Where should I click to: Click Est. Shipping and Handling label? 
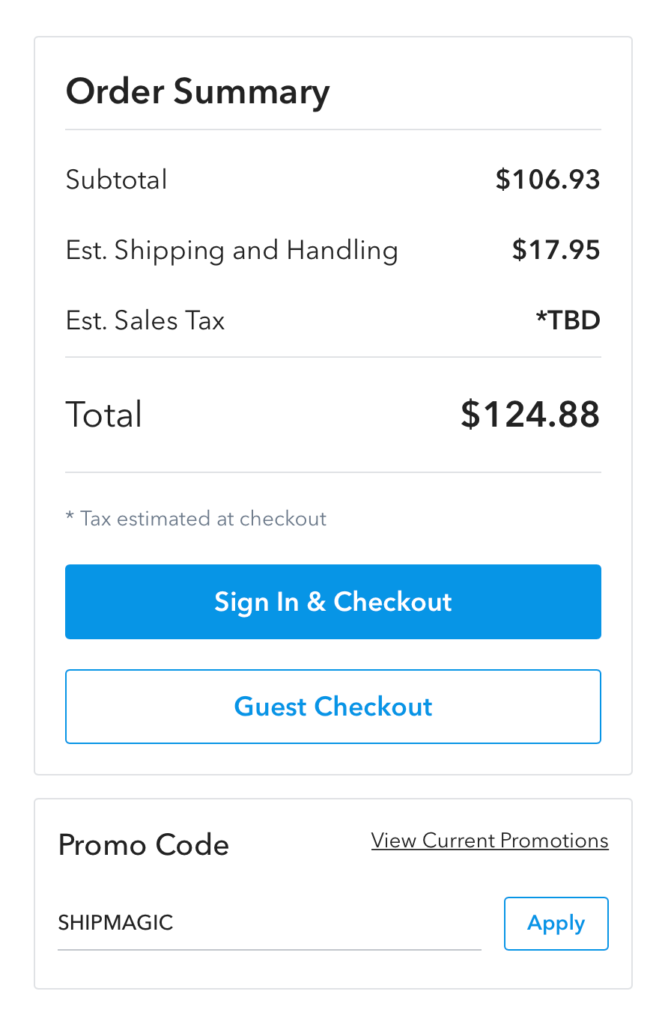click(x=231, y=250)
